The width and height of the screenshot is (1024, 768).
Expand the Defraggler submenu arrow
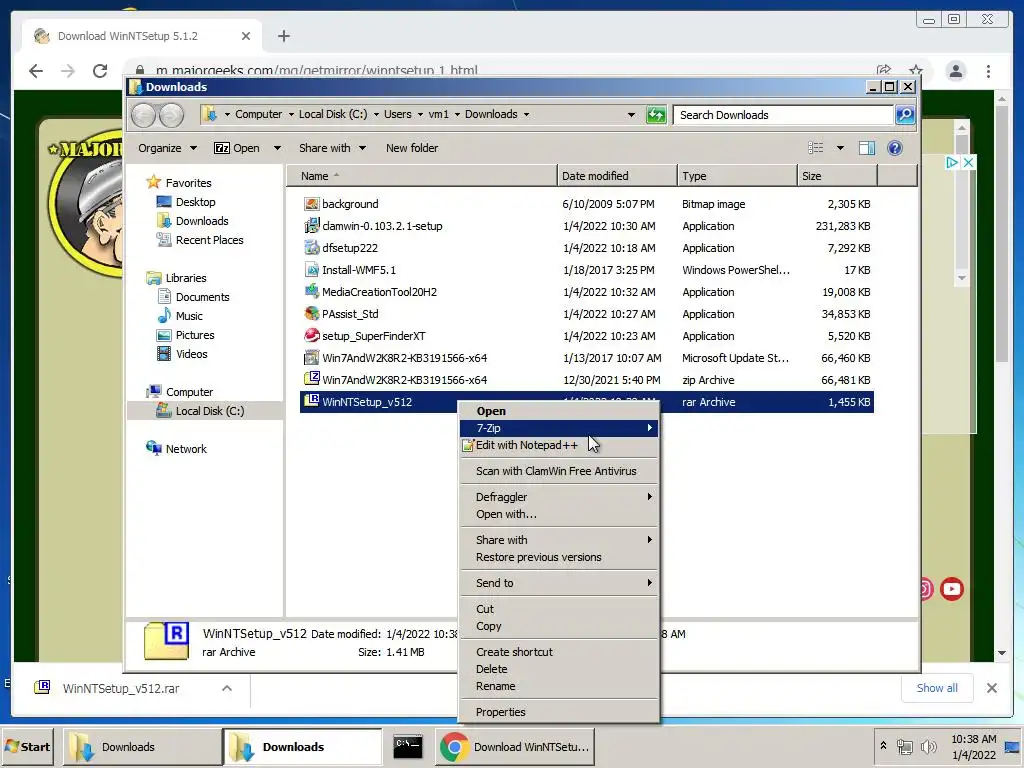649,496
